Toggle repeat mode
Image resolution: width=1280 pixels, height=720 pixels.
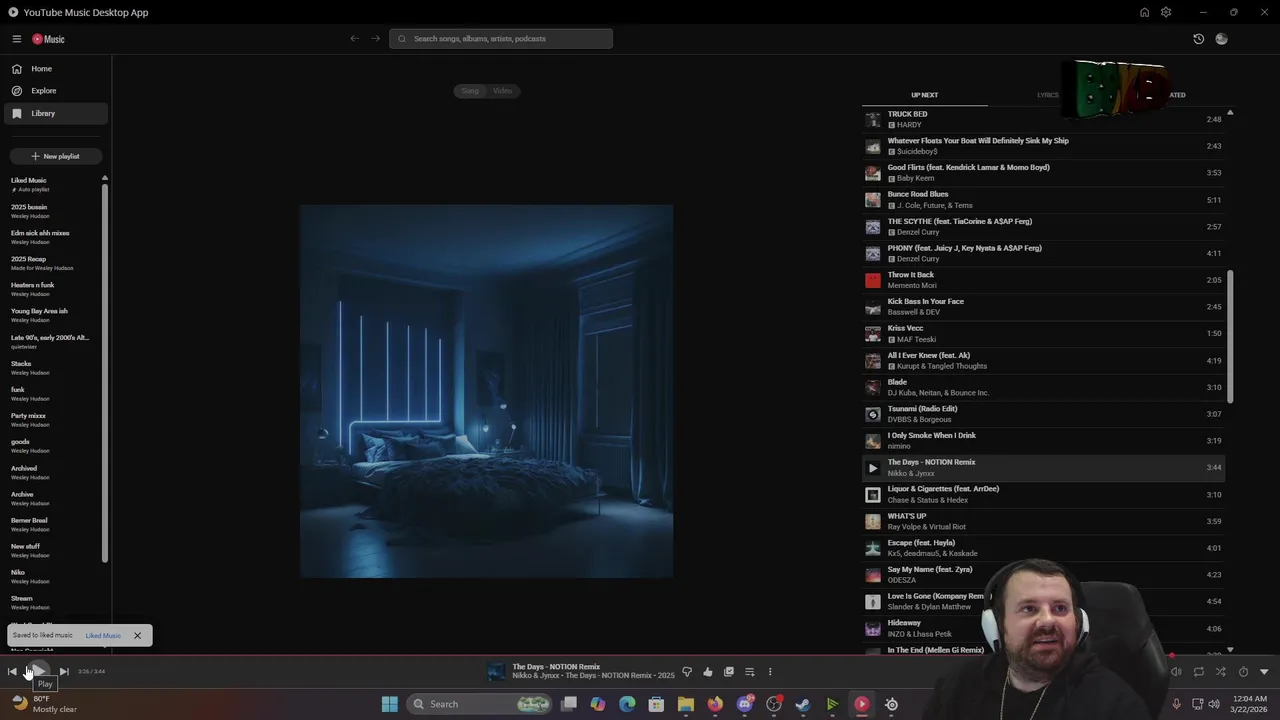(1198, 672)
